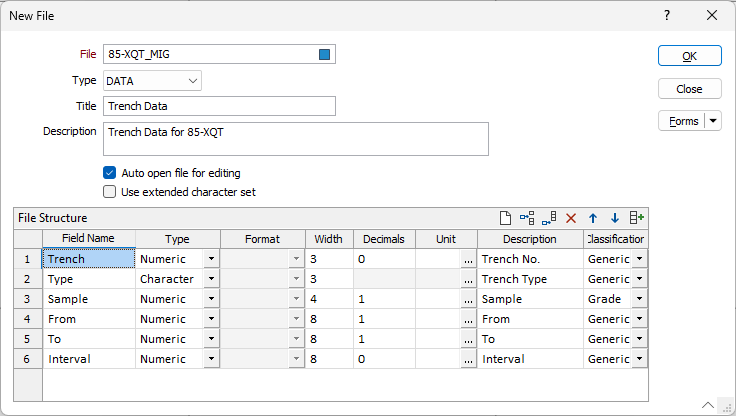Open Unit ellipsis for From row

pyautogui.click(x=468, y=319)
